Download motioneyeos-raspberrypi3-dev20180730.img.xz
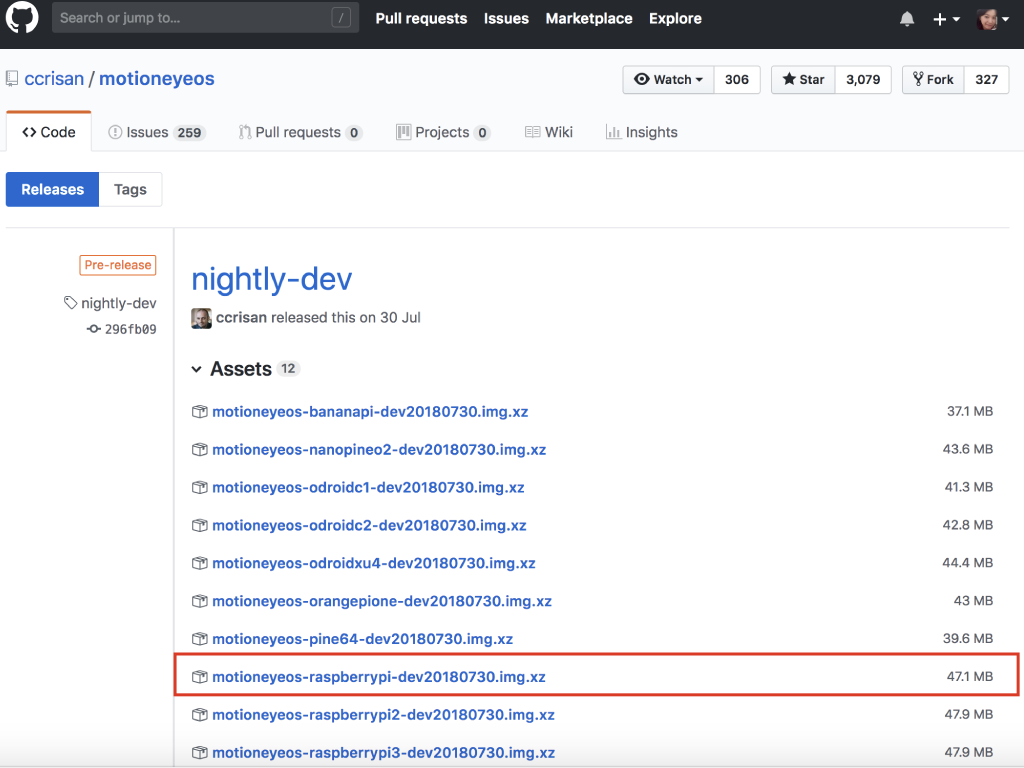This screenshot has width=1024, height=768. pos(384,753)
